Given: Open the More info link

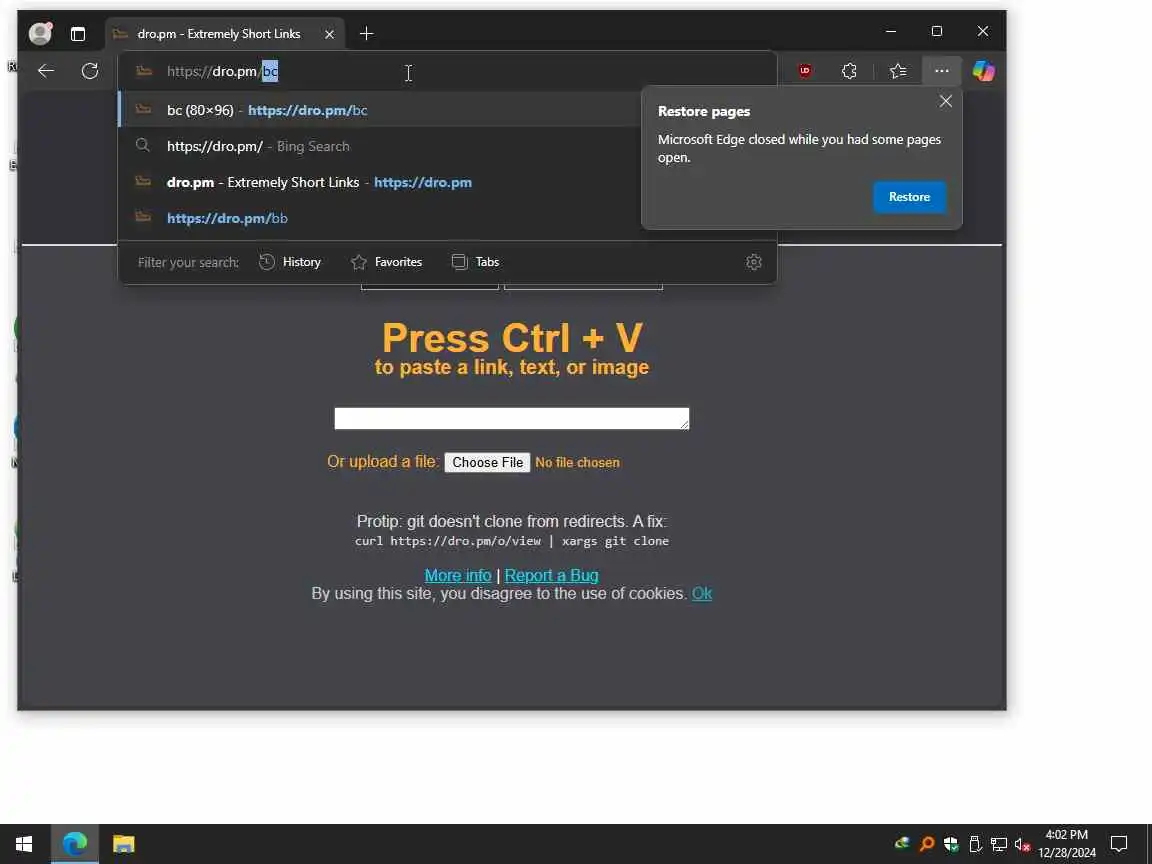Looking at the screenshot, I should pyautogui.click(x=458, y=575).
